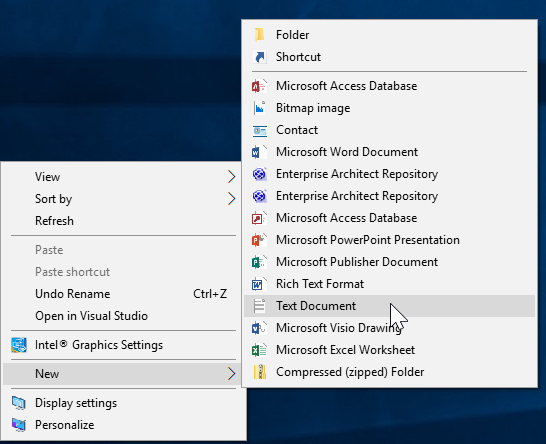The height and width of the screenshot is (444, 546).
Task: Pick Enterprise Architect Repository directly above PowerPoint's neighbor Access Database
Action: [389, 196]
